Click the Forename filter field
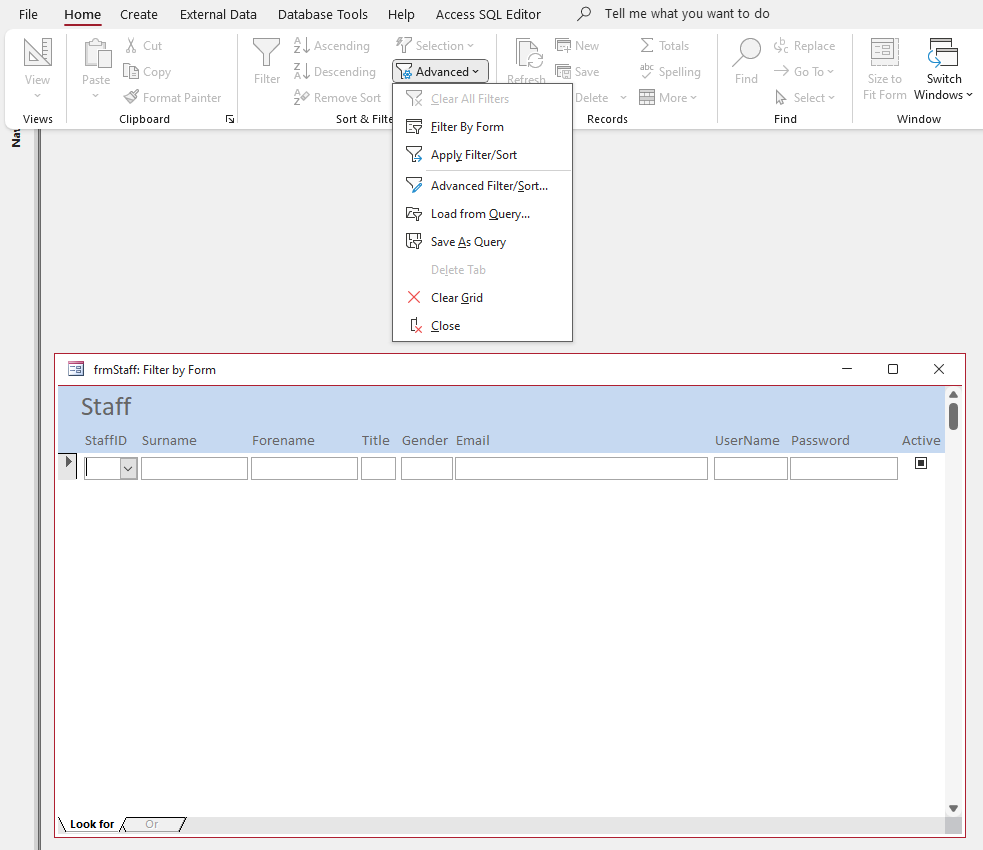This screenshot has height=850, width=983. 304,468
